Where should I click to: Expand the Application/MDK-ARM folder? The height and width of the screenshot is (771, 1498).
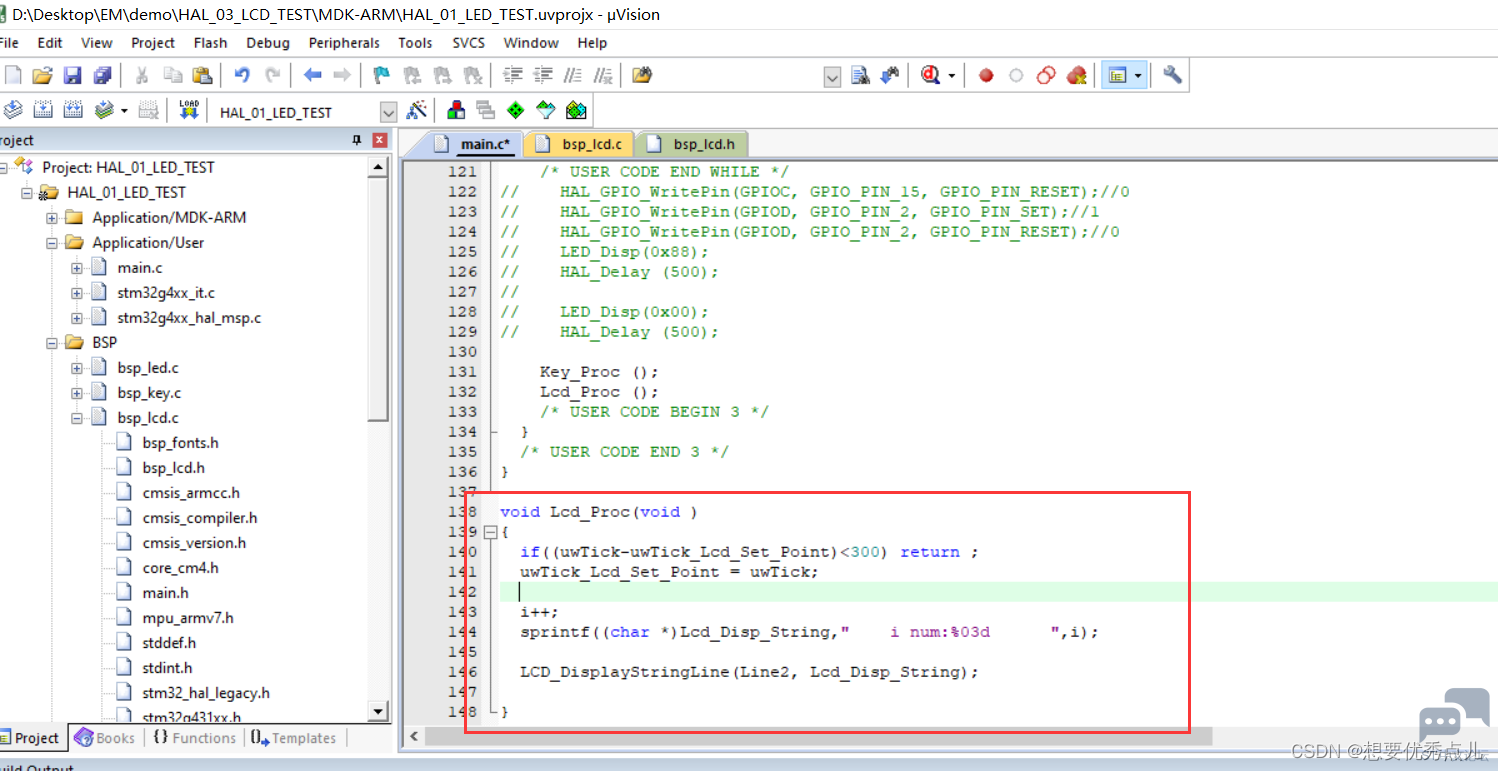coord(51,217)
